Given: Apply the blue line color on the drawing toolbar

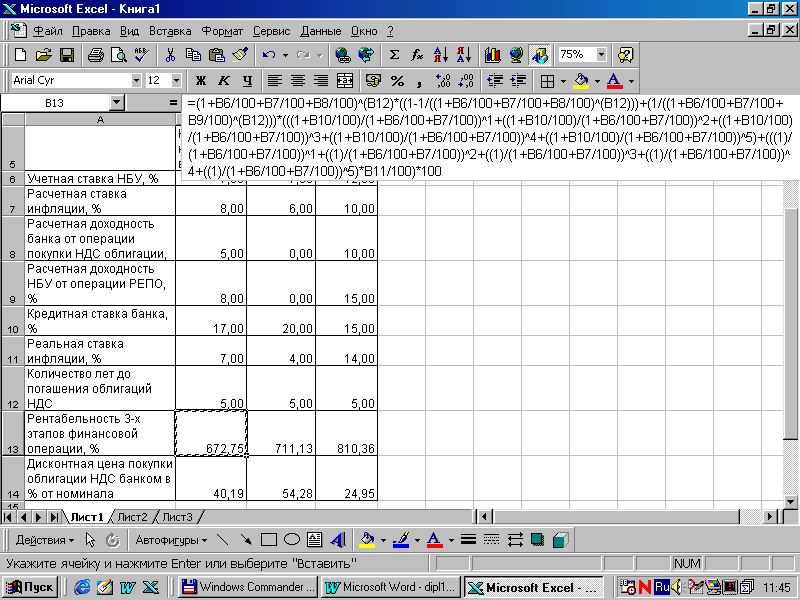Looking at the screenshot, I should pyautogui.click(x=401, y=540).
